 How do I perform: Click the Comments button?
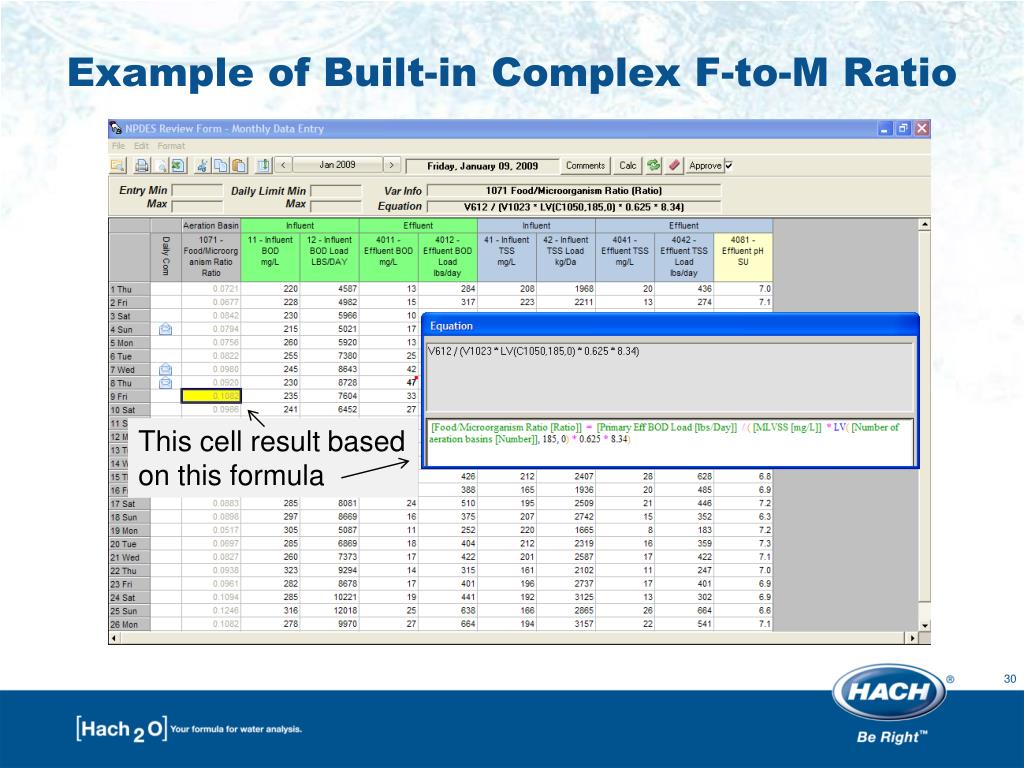(585, 166)
